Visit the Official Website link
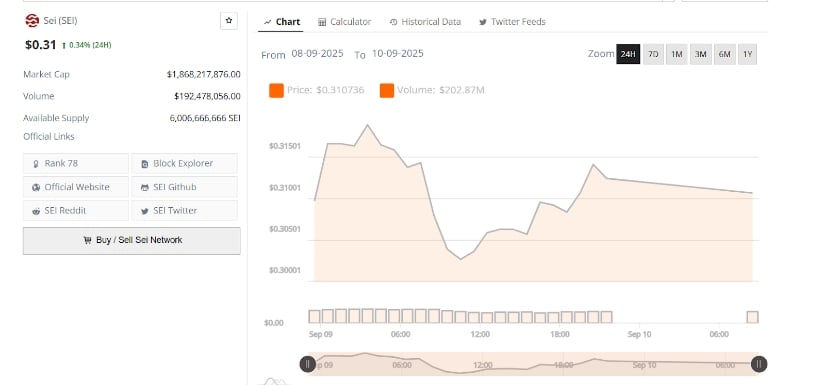The height and width of the screenshot is (385, 825). click(x=76, y=187)
